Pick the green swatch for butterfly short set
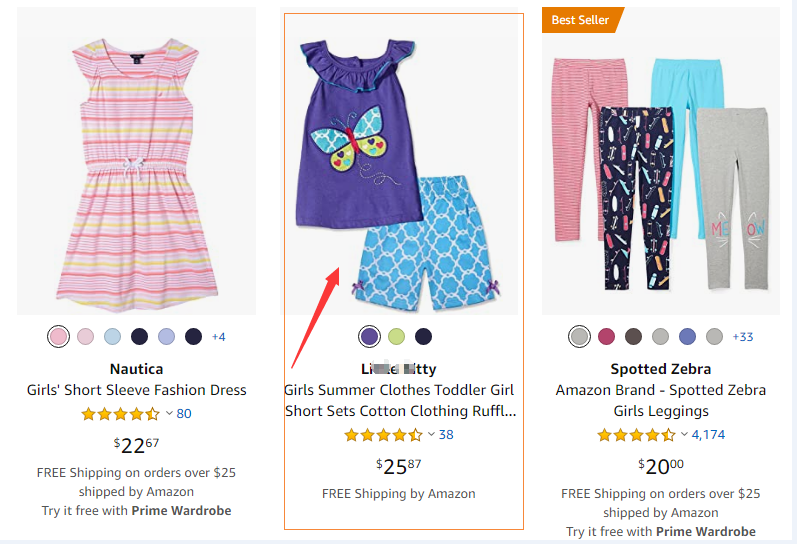The width and height of the screenshot is (797, 544). click(397, 336)
